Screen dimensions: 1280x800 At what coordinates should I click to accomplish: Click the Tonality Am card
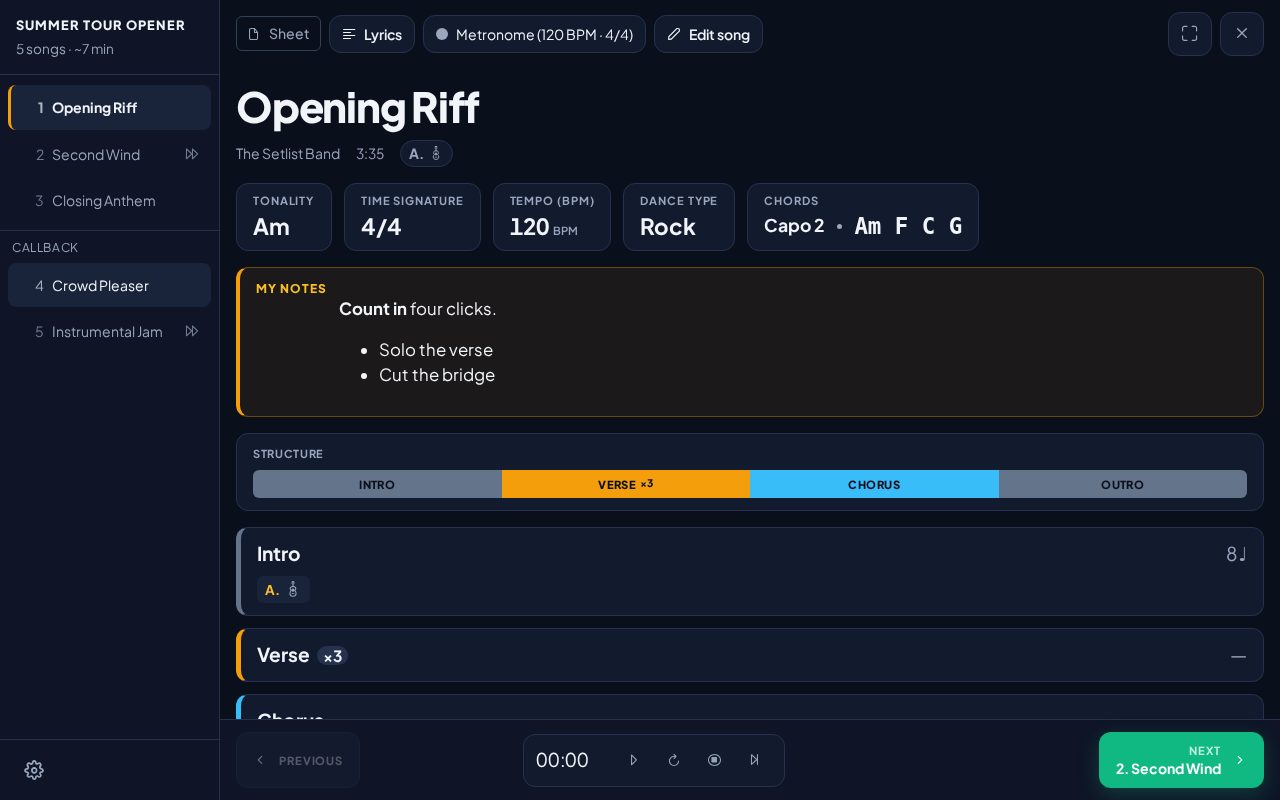[x=284, y=217]
